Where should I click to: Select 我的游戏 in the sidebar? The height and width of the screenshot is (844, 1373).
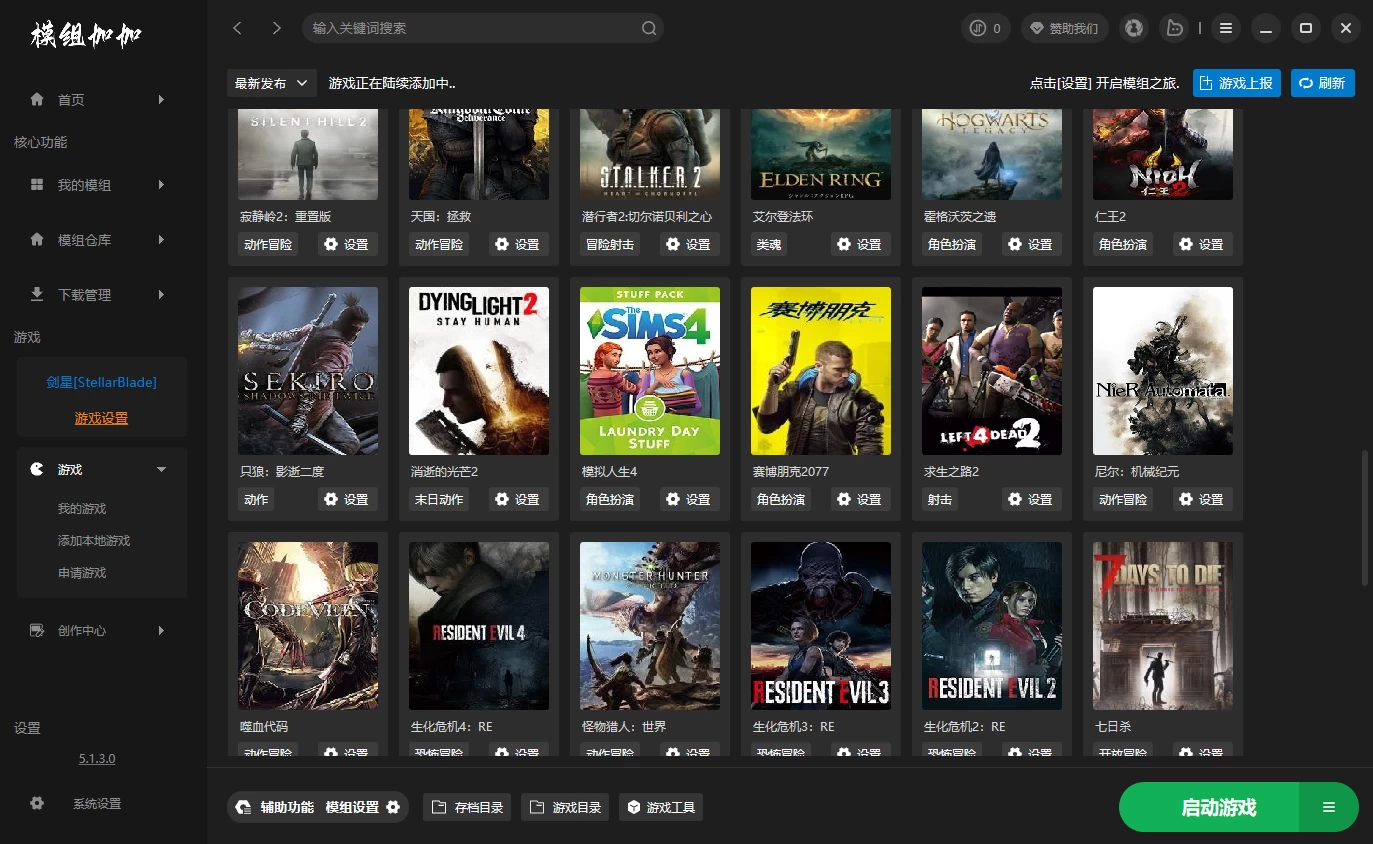pyautogui.click(x=82, y=509)
